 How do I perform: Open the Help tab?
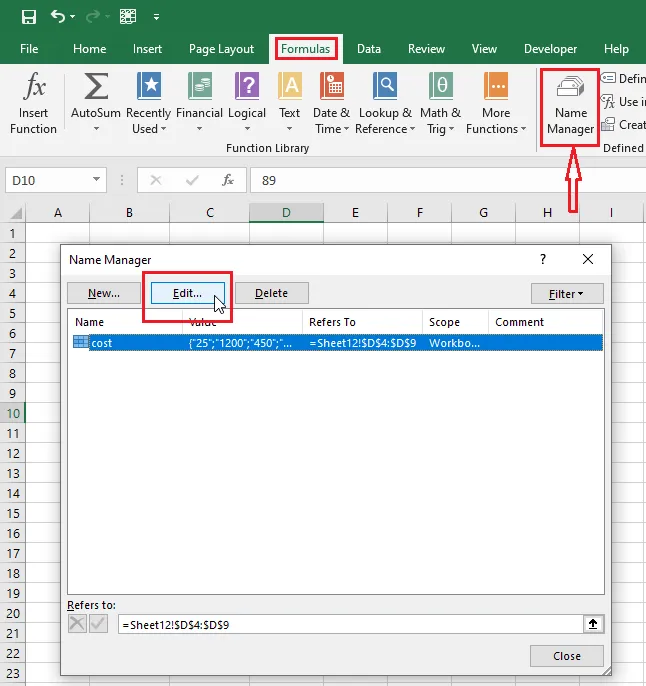[616, 49]
